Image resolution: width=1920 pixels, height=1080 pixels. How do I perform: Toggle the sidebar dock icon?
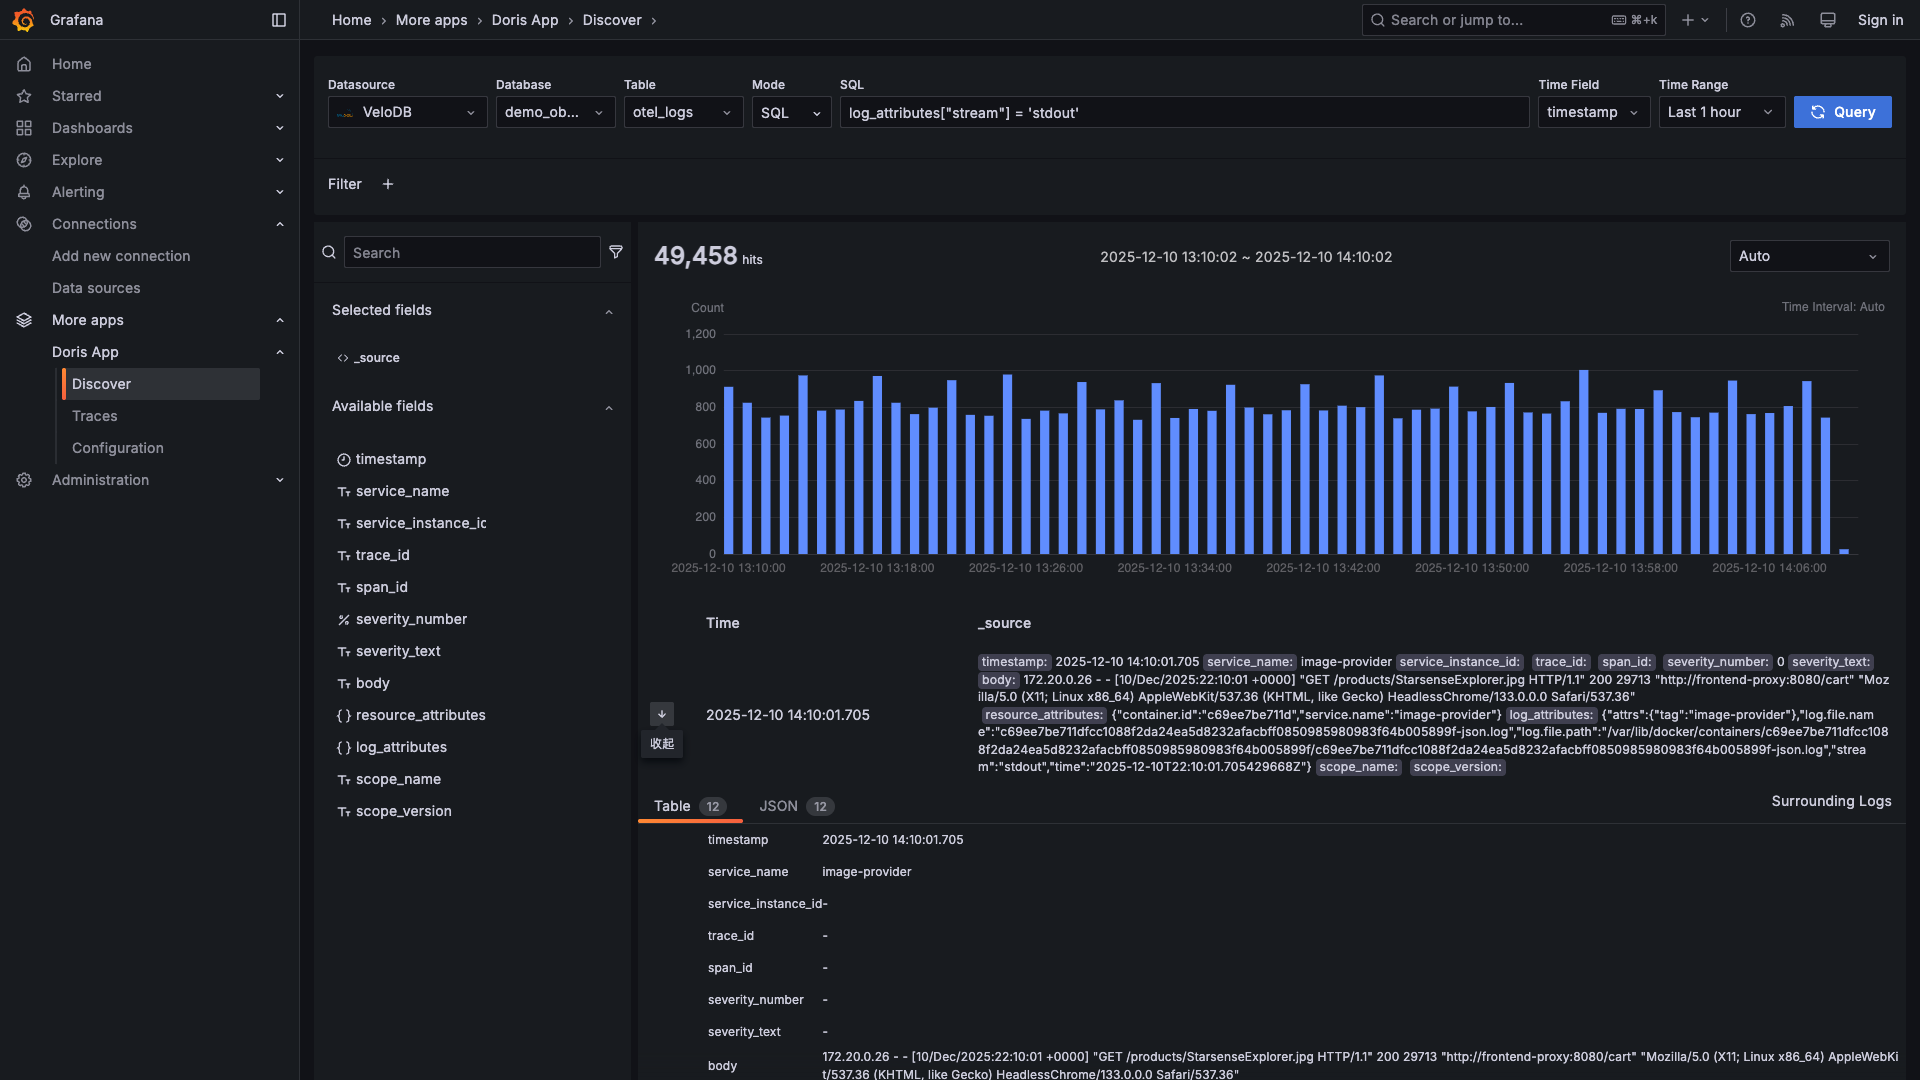279,20
